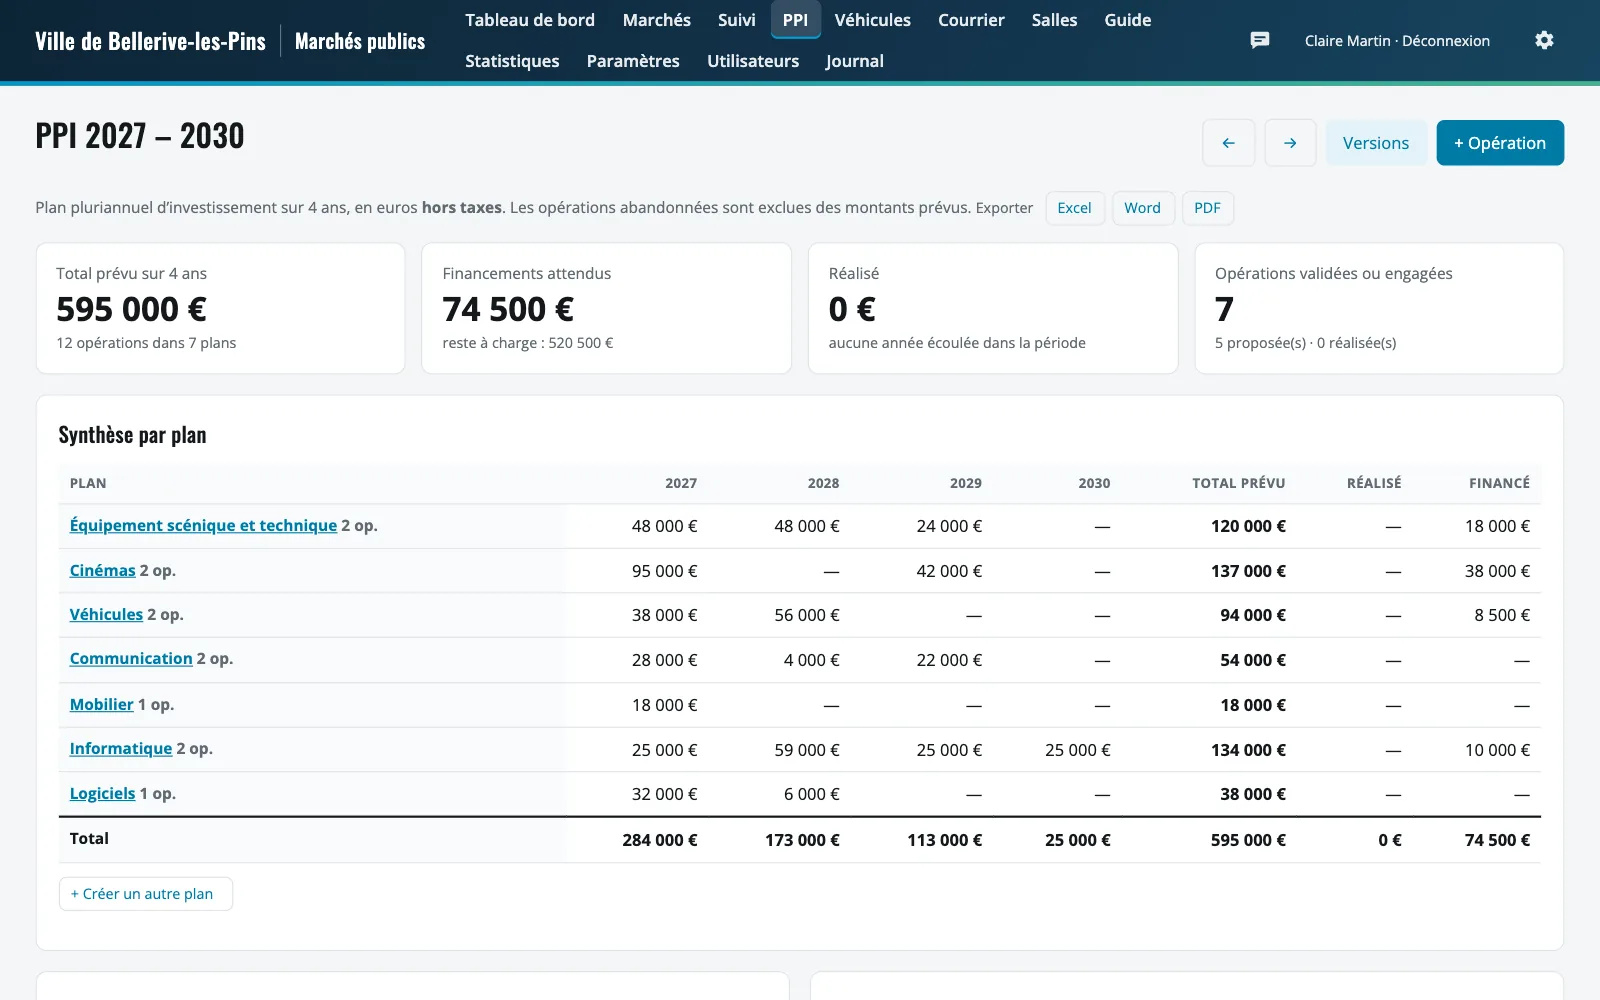This screenshot has width=1600, height=1000.
Task: Go to the Courrier section
Action: point(971,20)
